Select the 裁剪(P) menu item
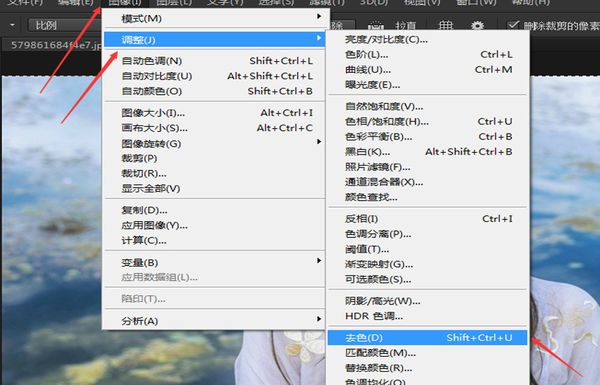Screen dimensions: 600x385 coord(214,158)
